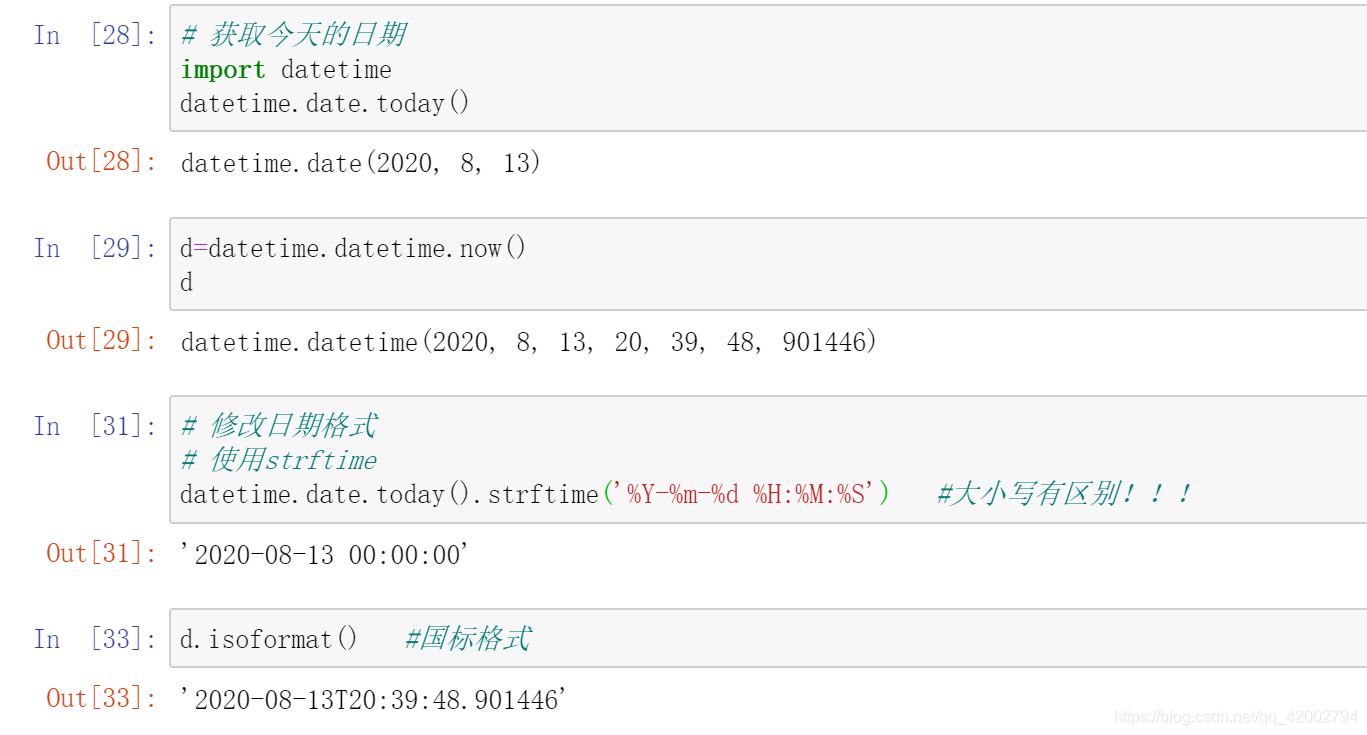Click the In [31] prompt label
This screenshot has height=735, width=1367.
click(x=95, y=426)
